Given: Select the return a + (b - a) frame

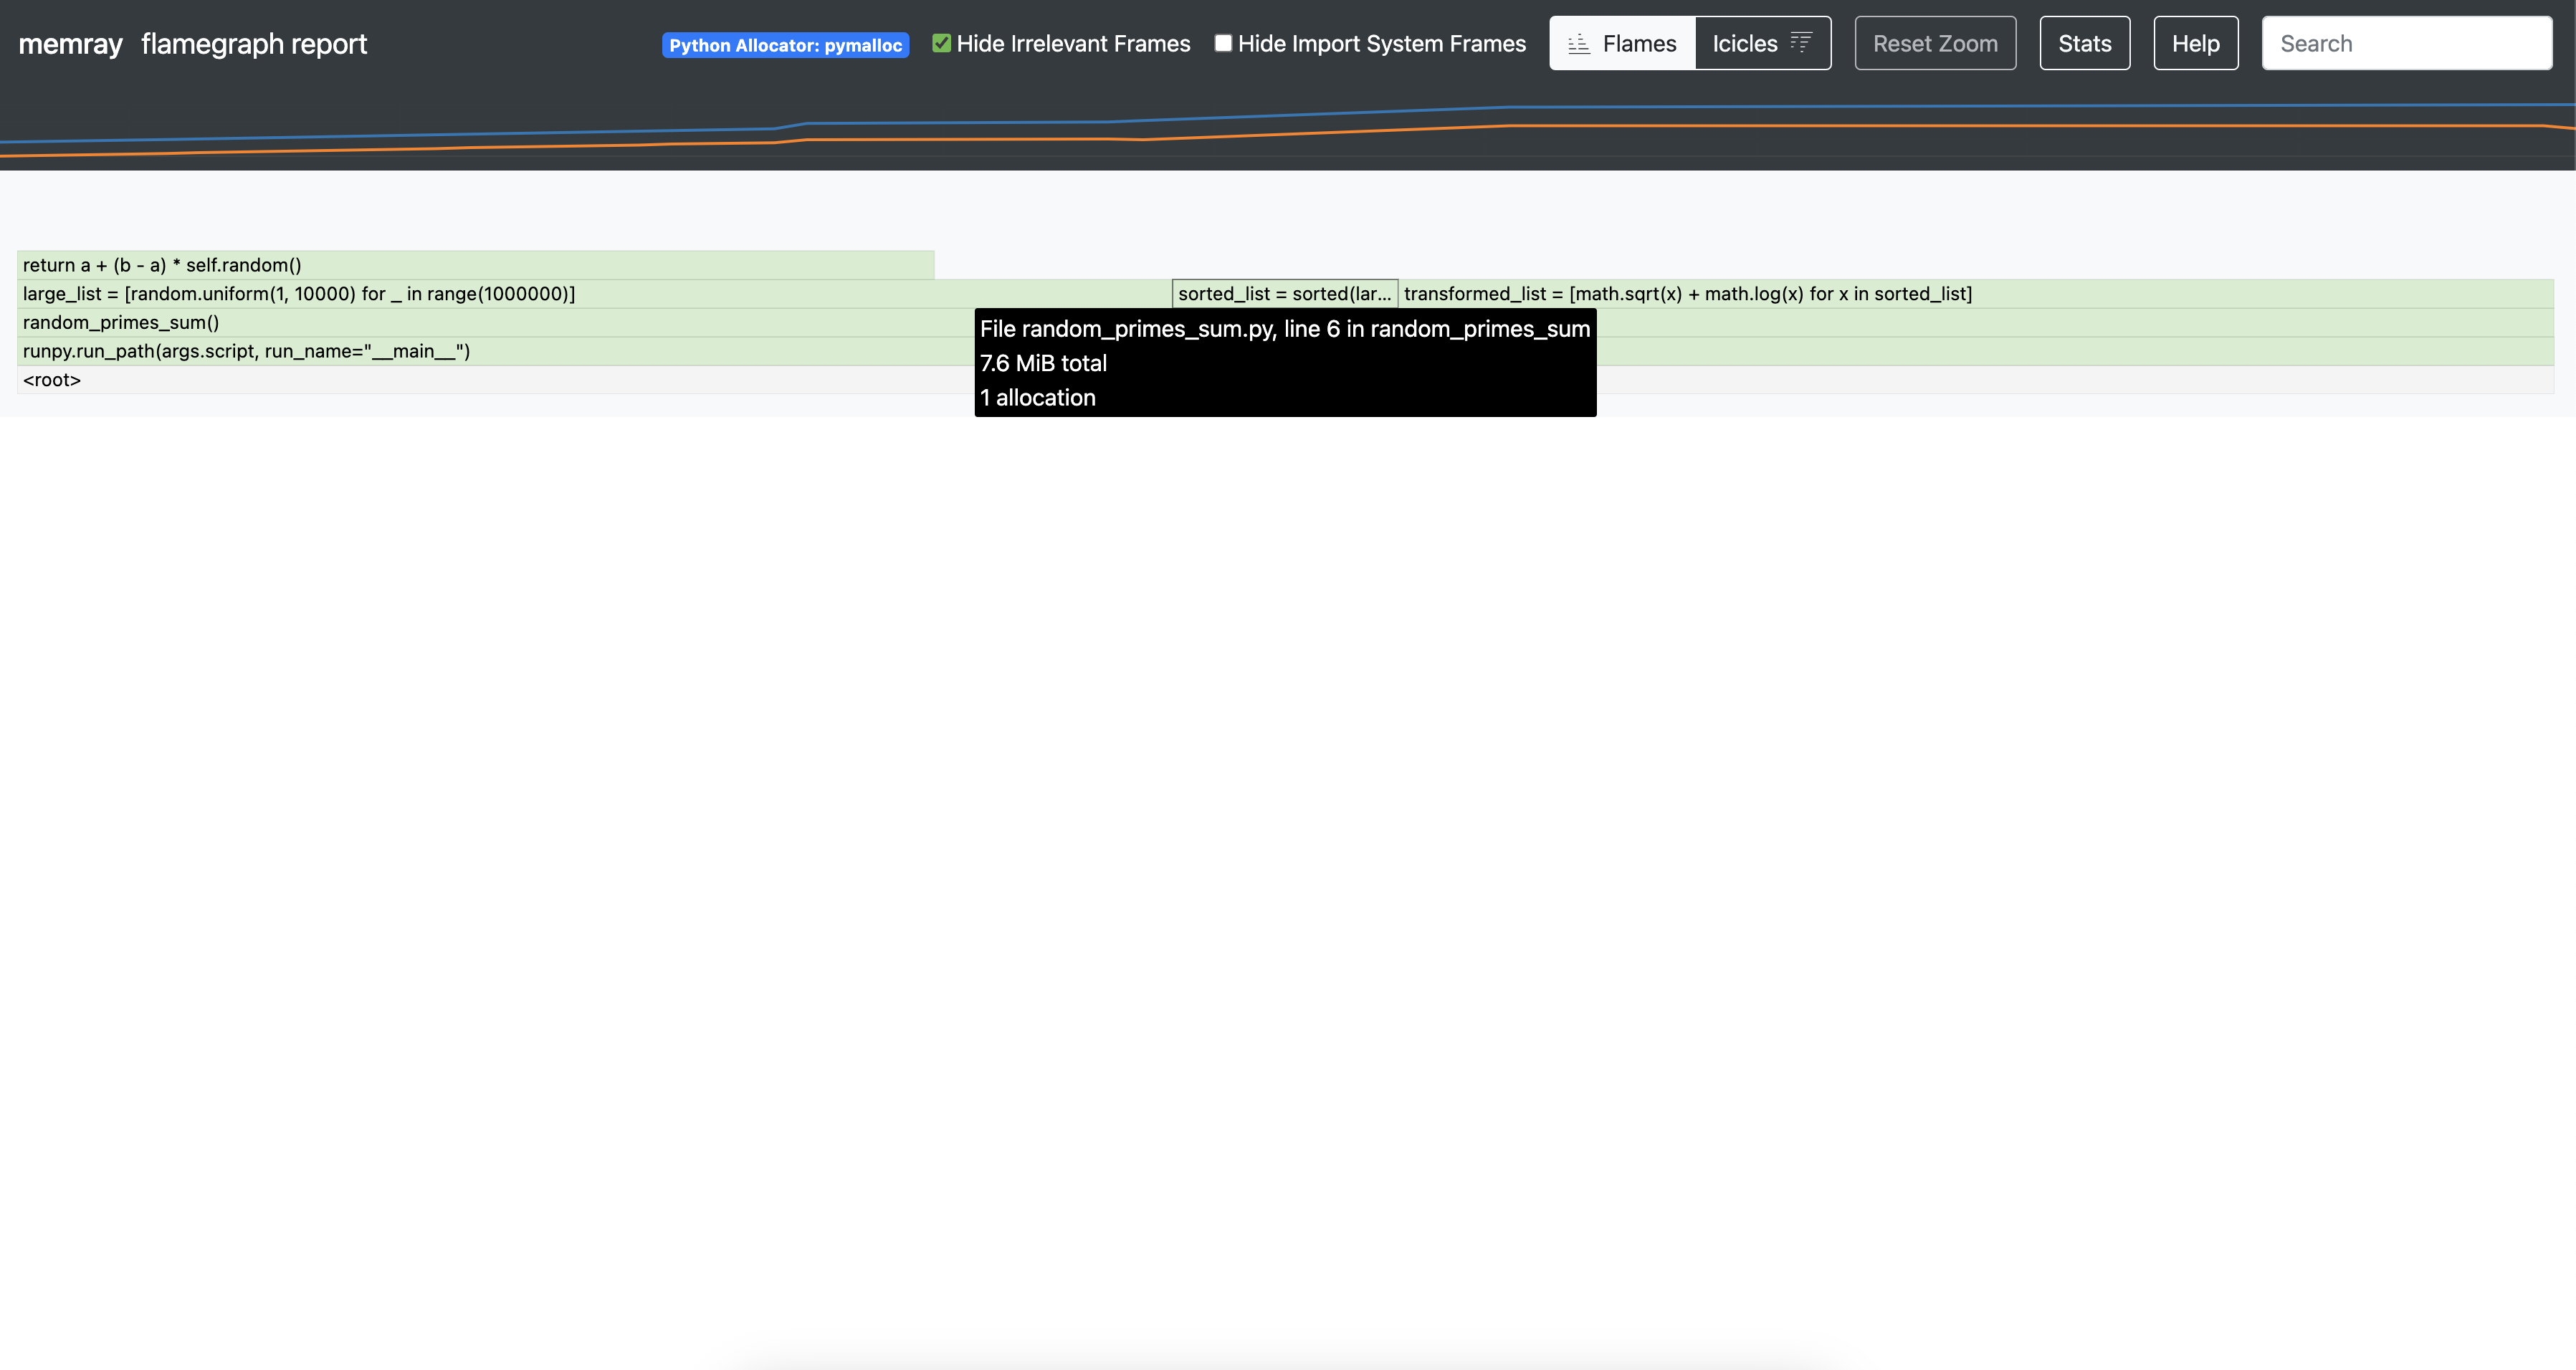Looking at the screenshot, I should tap(476, 265).
